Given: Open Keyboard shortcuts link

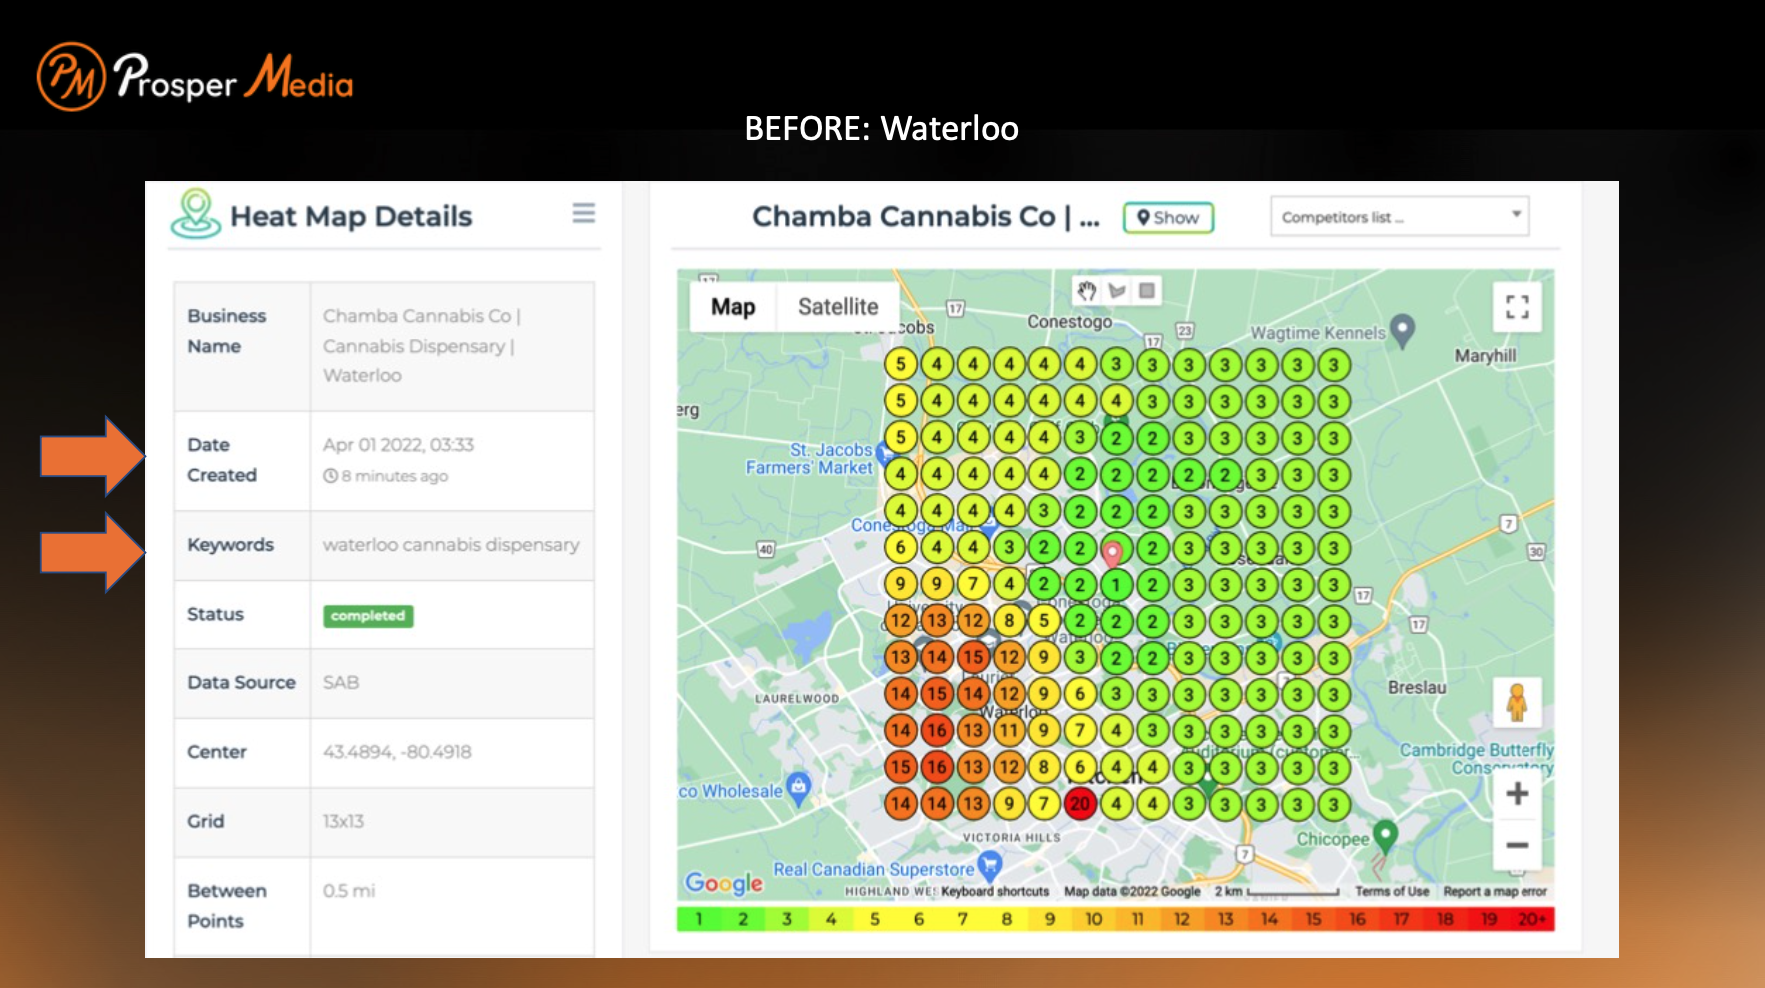Looking at the screenshot, I should coord(995,891).
